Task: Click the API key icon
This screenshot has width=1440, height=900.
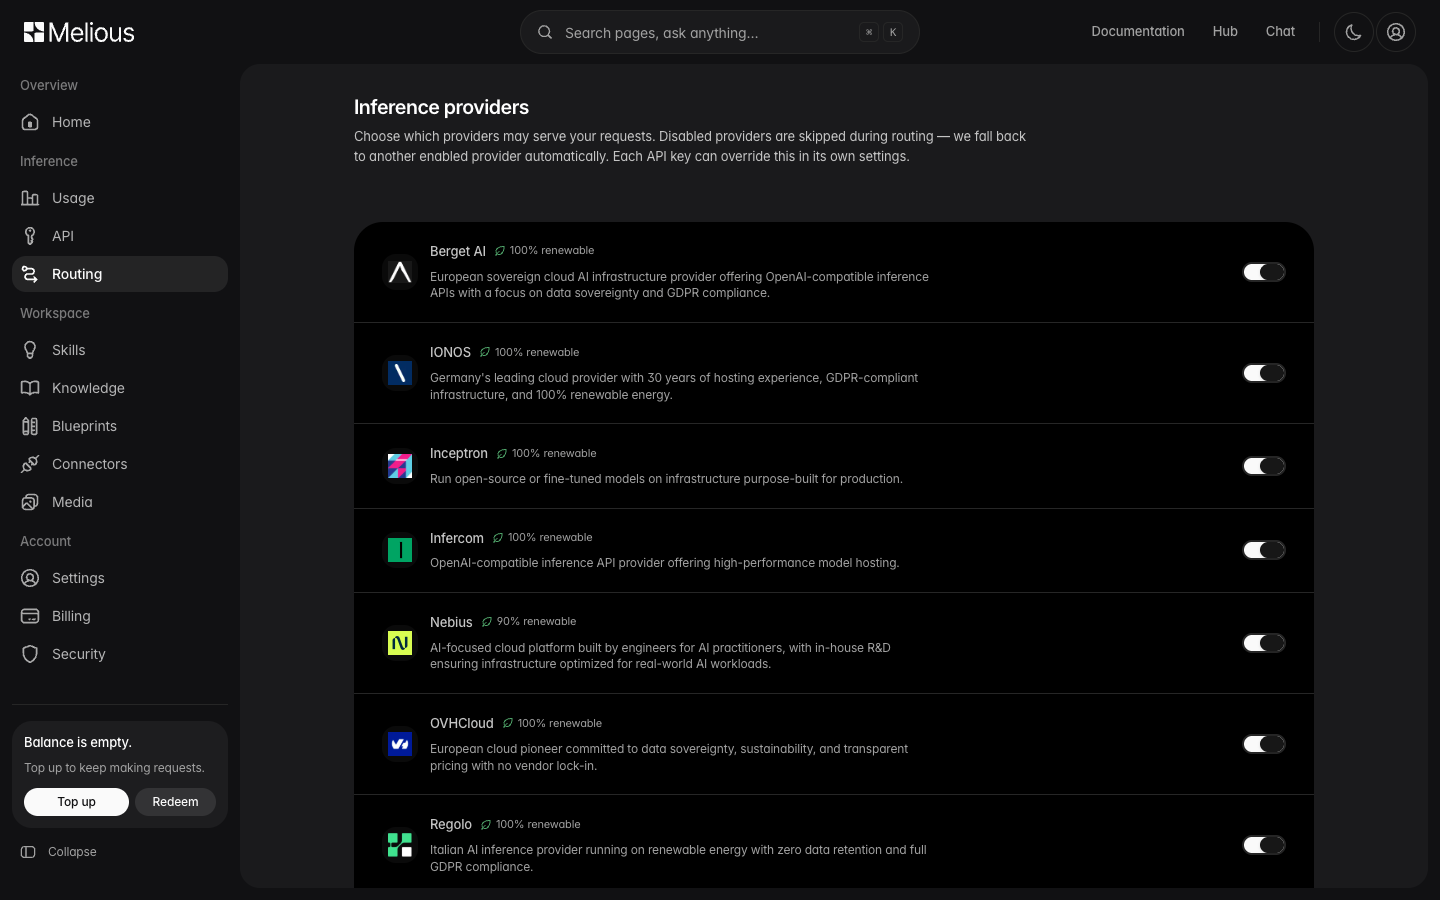Action: (30, 236)
